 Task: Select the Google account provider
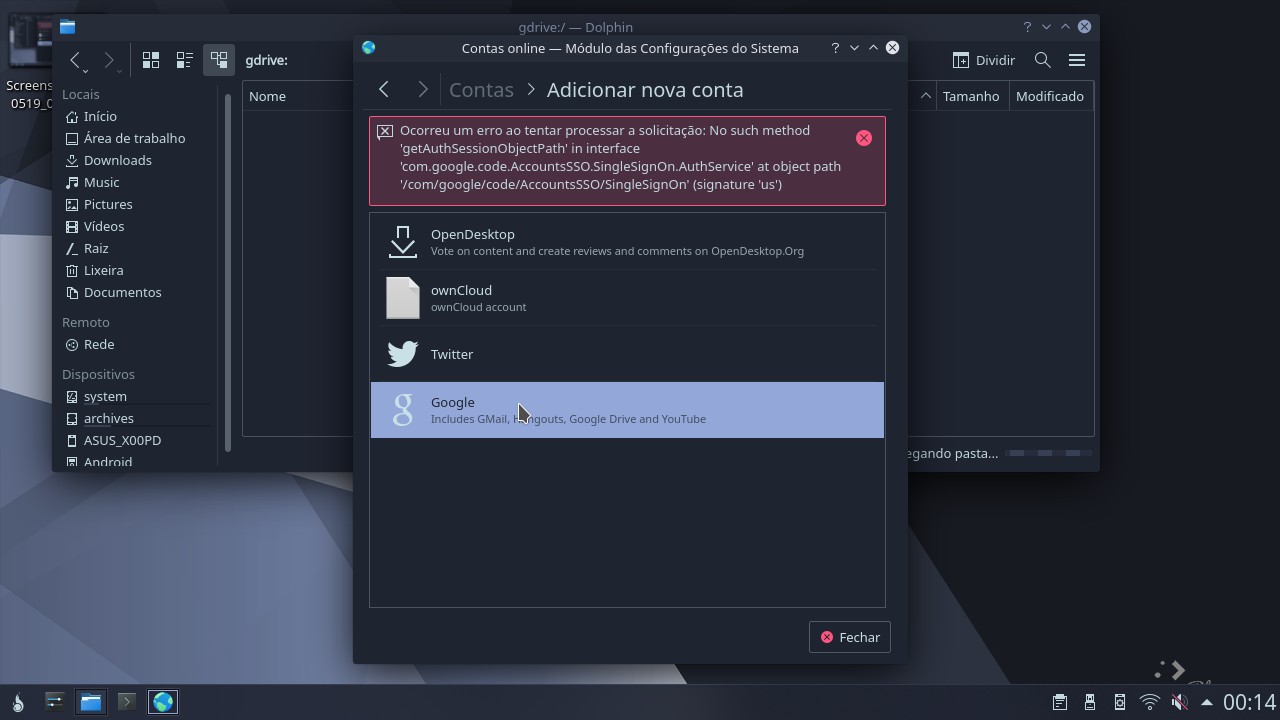click(627, 410)
